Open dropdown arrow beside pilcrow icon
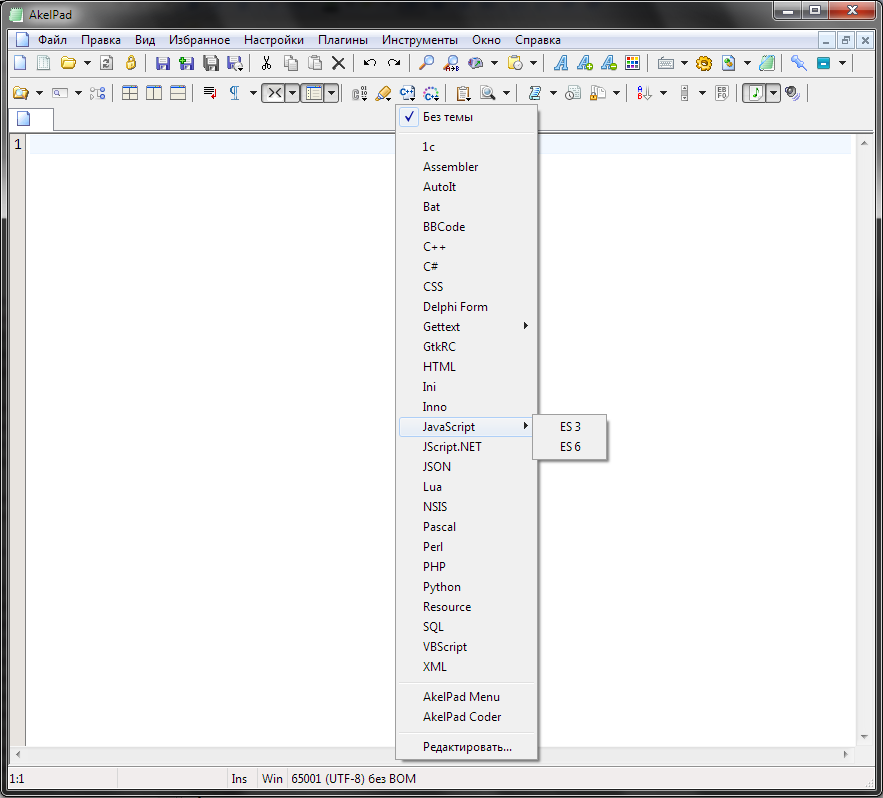The width and height of the screenshot is (883, 798). click(253, 93)
